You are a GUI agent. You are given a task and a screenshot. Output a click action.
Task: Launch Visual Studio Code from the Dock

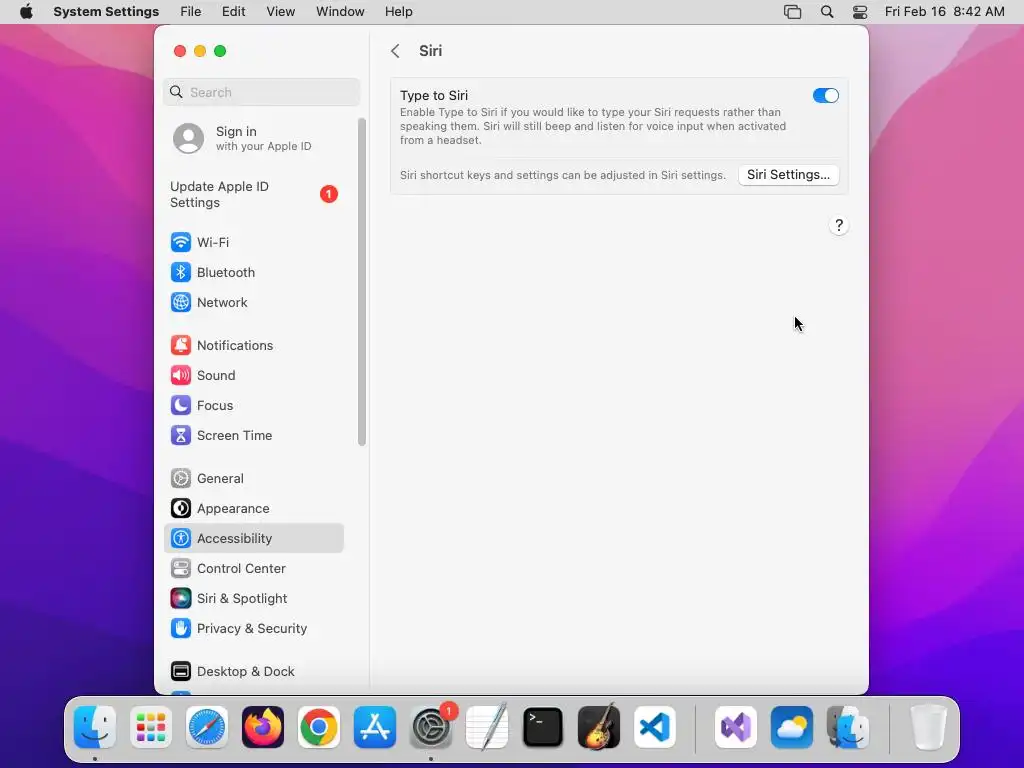pos(655,727)
